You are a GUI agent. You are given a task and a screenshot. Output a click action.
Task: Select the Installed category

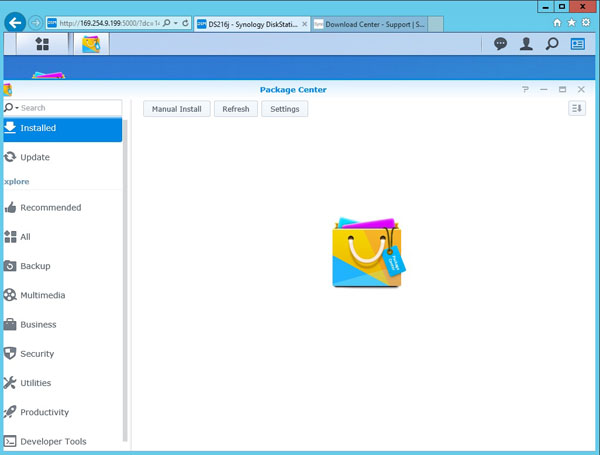pos(63,128)
